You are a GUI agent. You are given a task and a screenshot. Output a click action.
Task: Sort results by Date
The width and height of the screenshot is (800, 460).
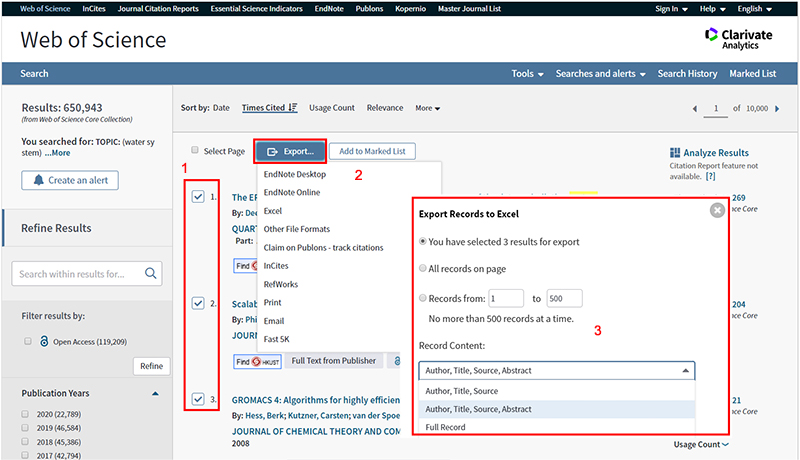click(x=221, y=108)
